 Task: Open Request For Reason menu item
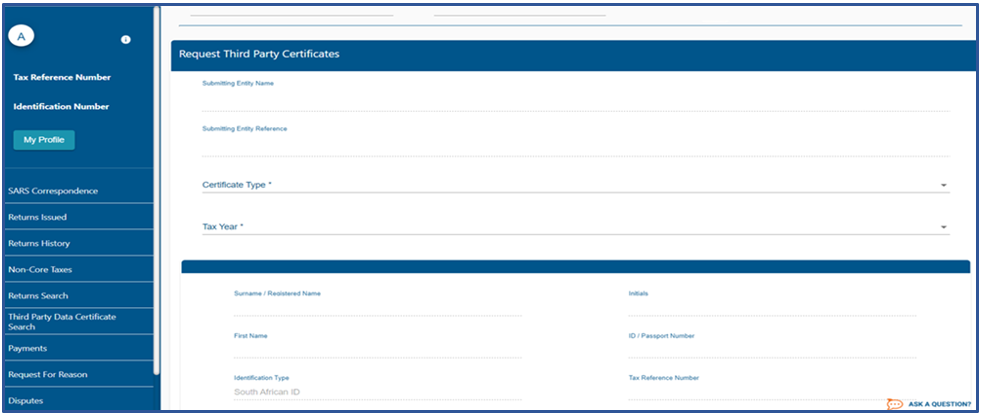(x=47, y=374)
